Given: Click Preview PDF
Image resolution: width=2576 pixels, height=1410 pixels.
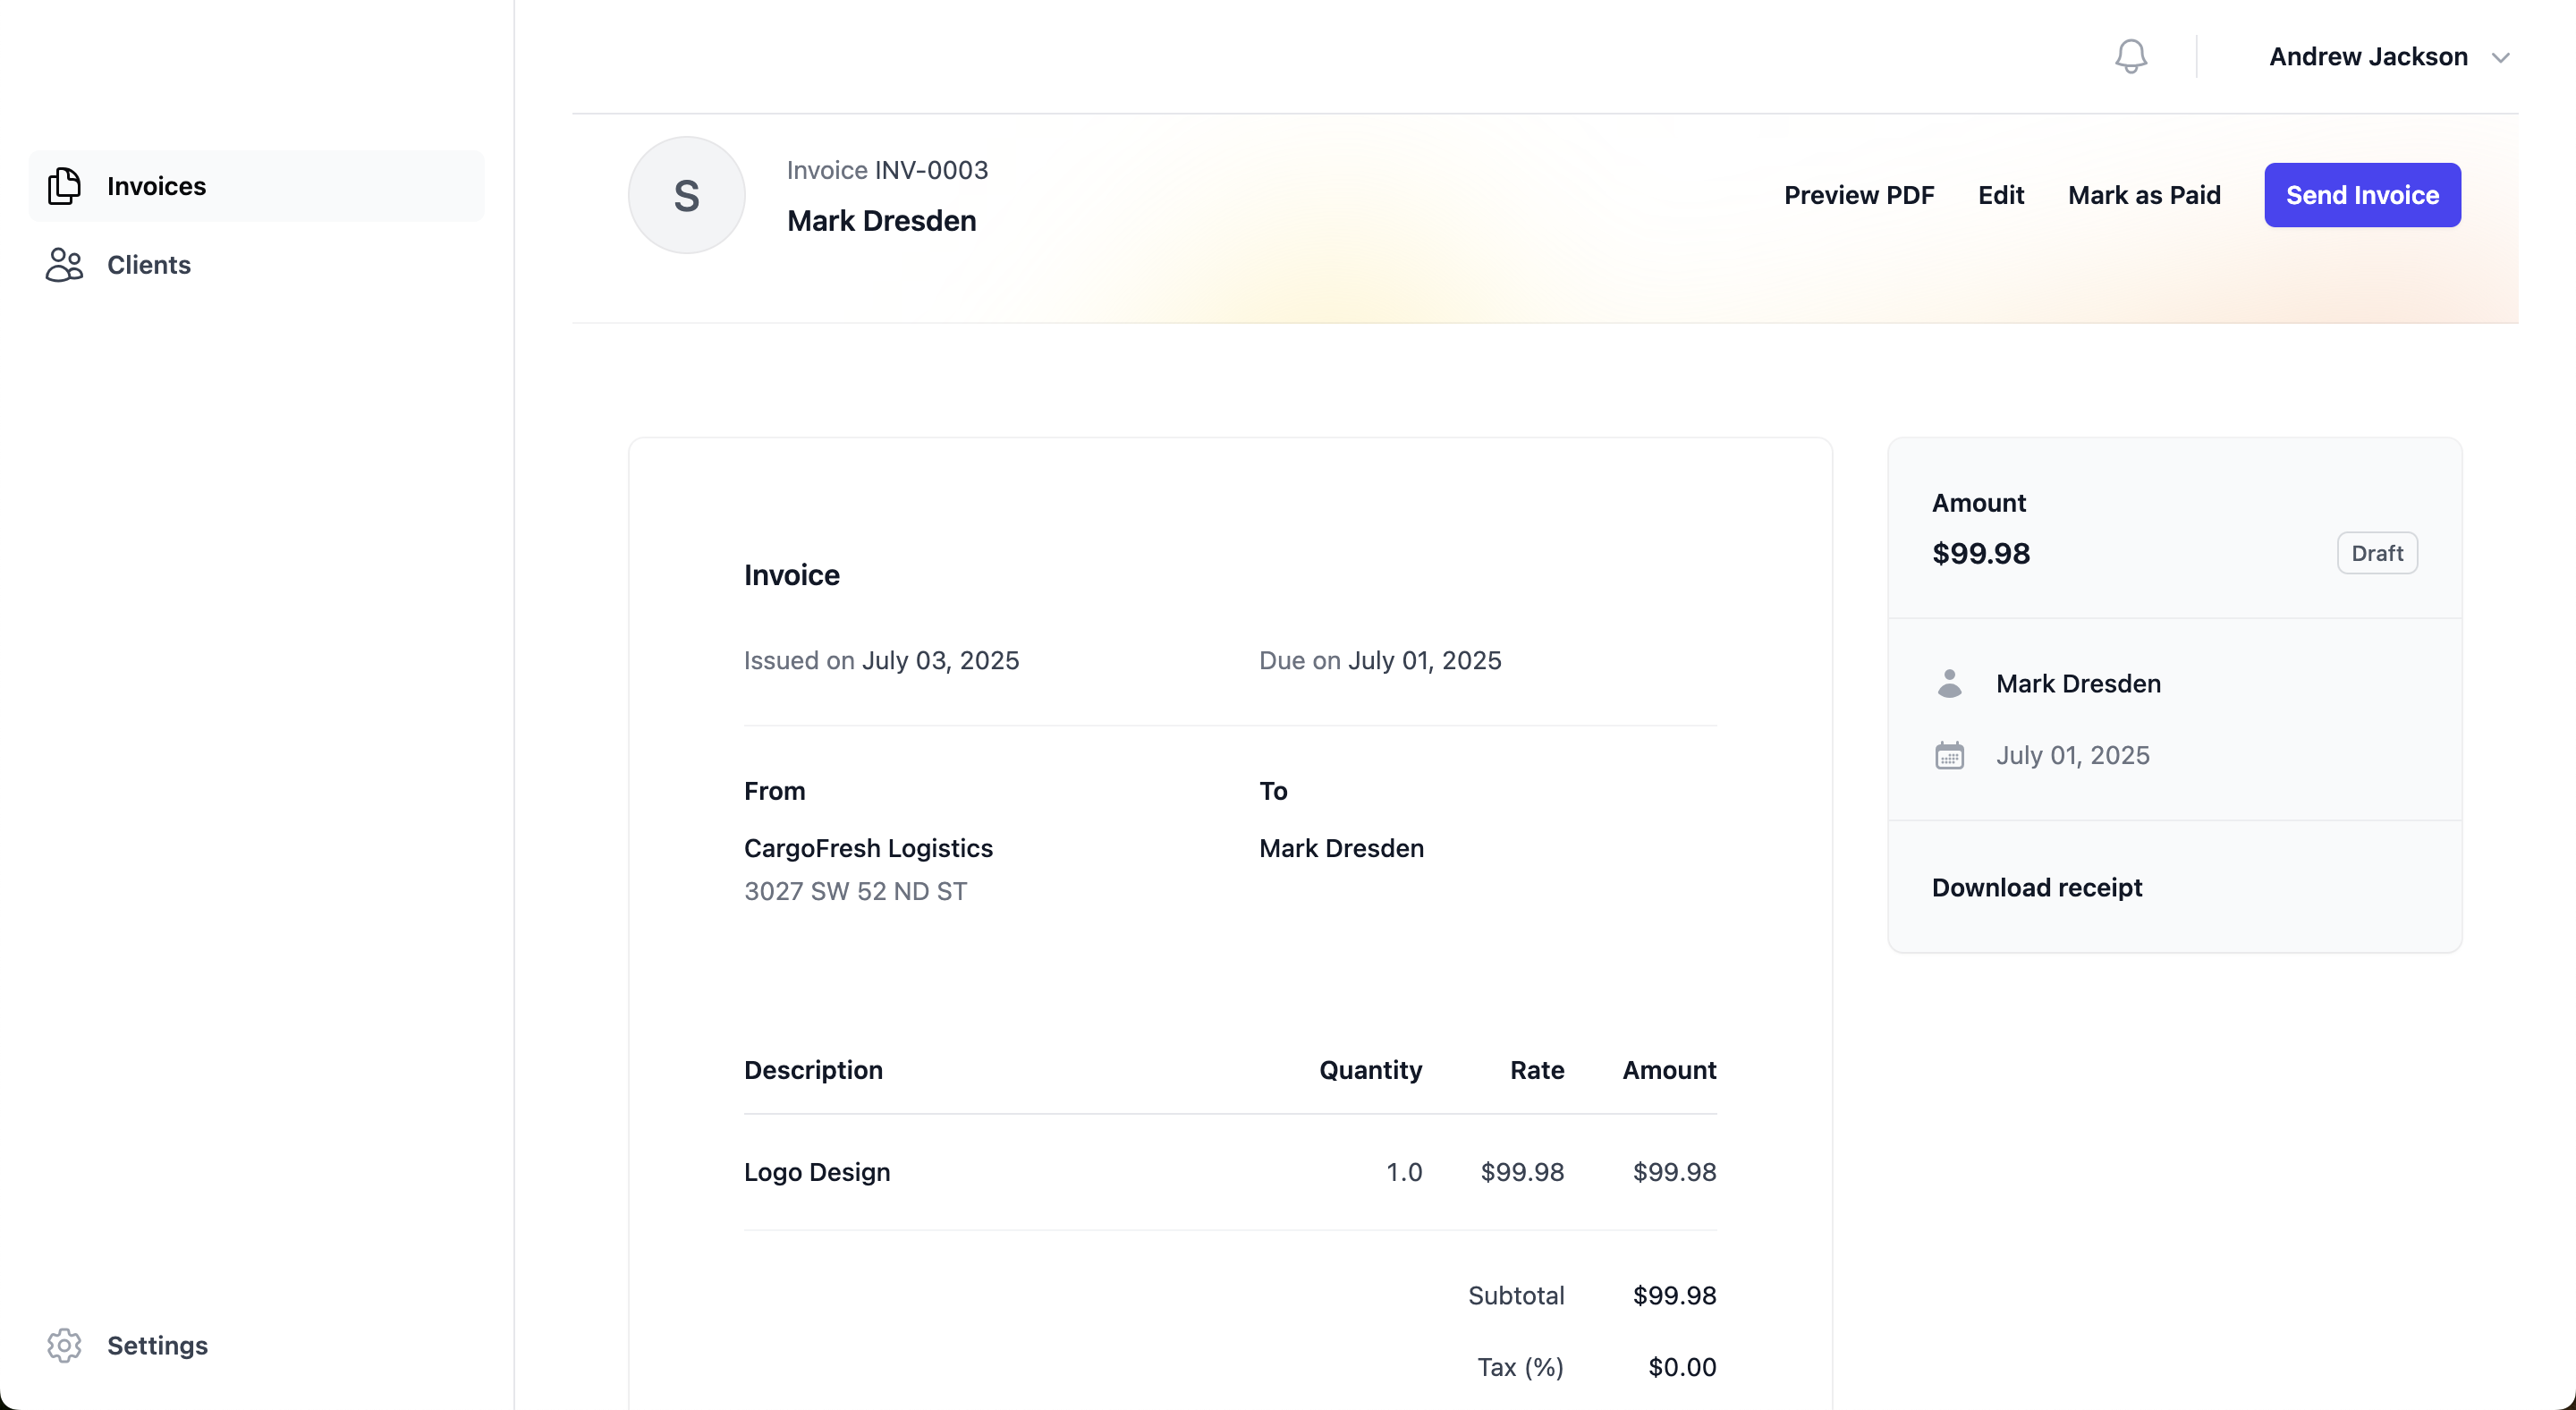Looking at the screenshot, I should (x=1858, y=195).
